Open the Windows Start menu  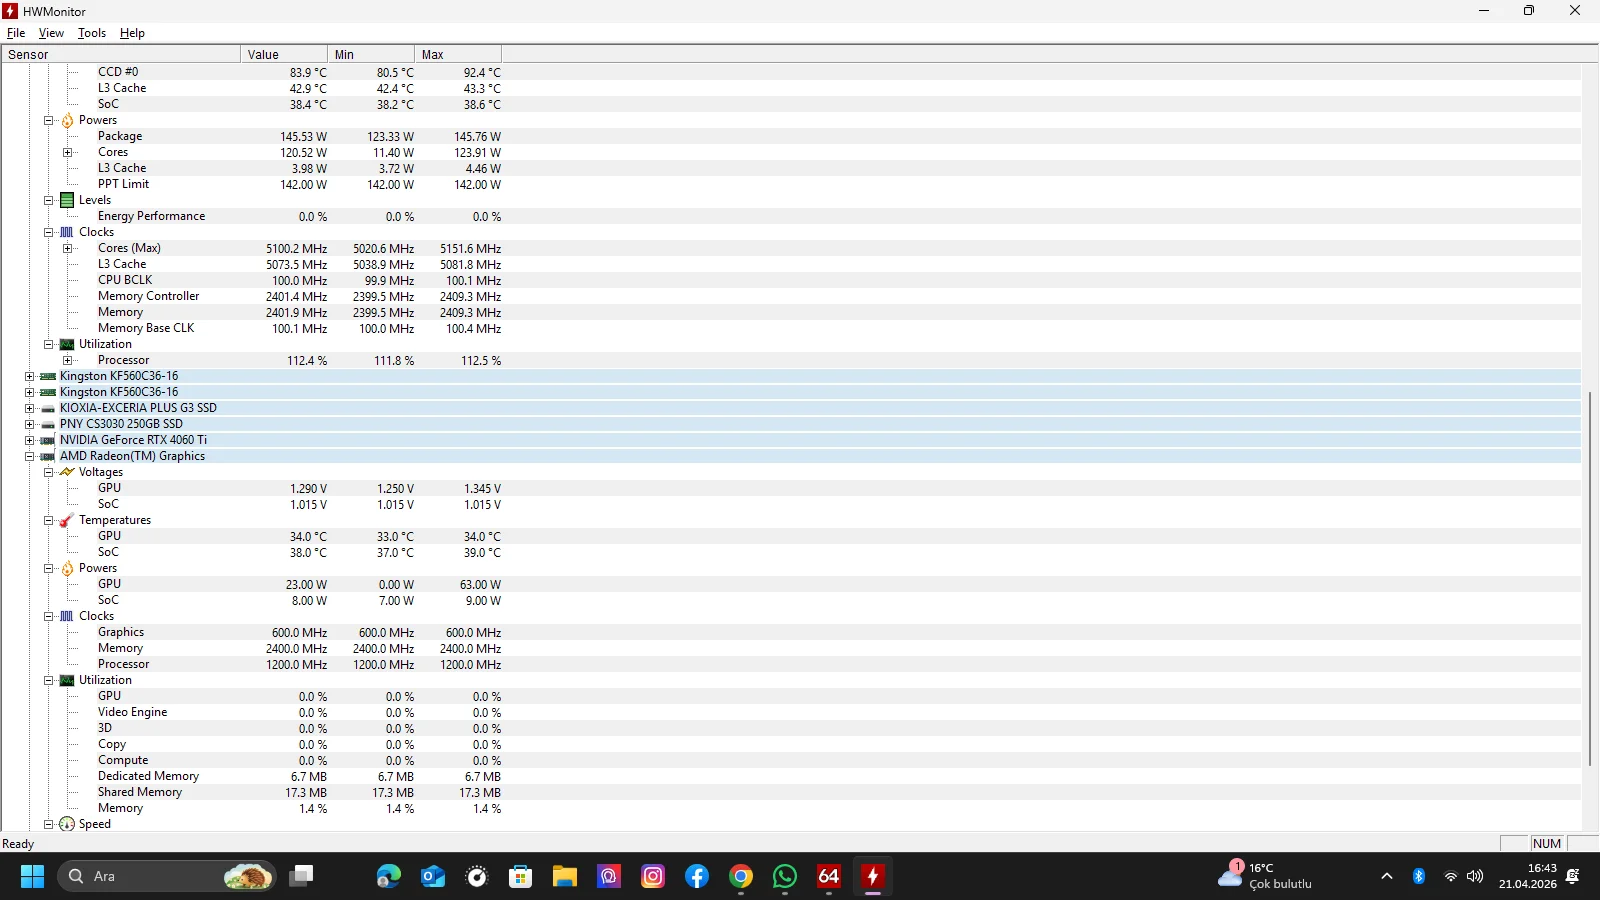click(32, 876)
